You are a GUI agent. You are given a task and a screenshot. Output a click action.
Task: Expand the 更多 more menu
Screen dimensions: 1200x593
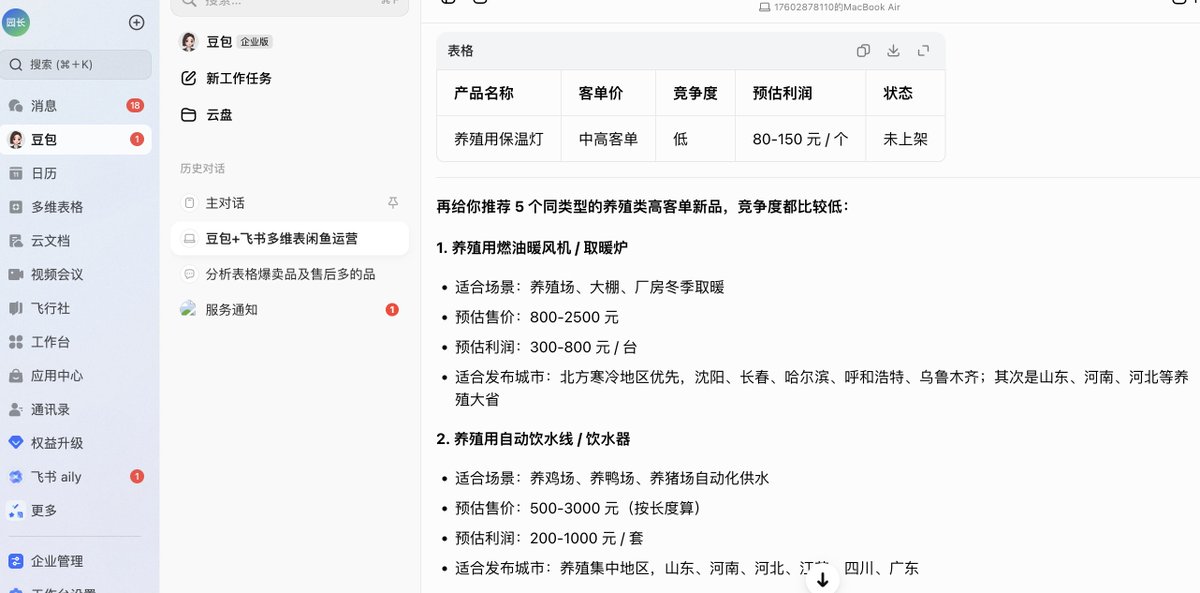(76, 510)
